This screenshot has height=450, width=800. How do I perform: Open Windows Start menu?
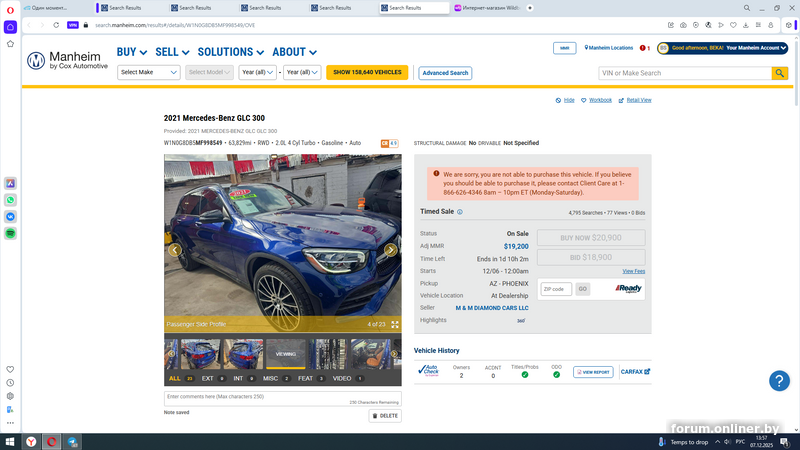(x=10, y=442)
